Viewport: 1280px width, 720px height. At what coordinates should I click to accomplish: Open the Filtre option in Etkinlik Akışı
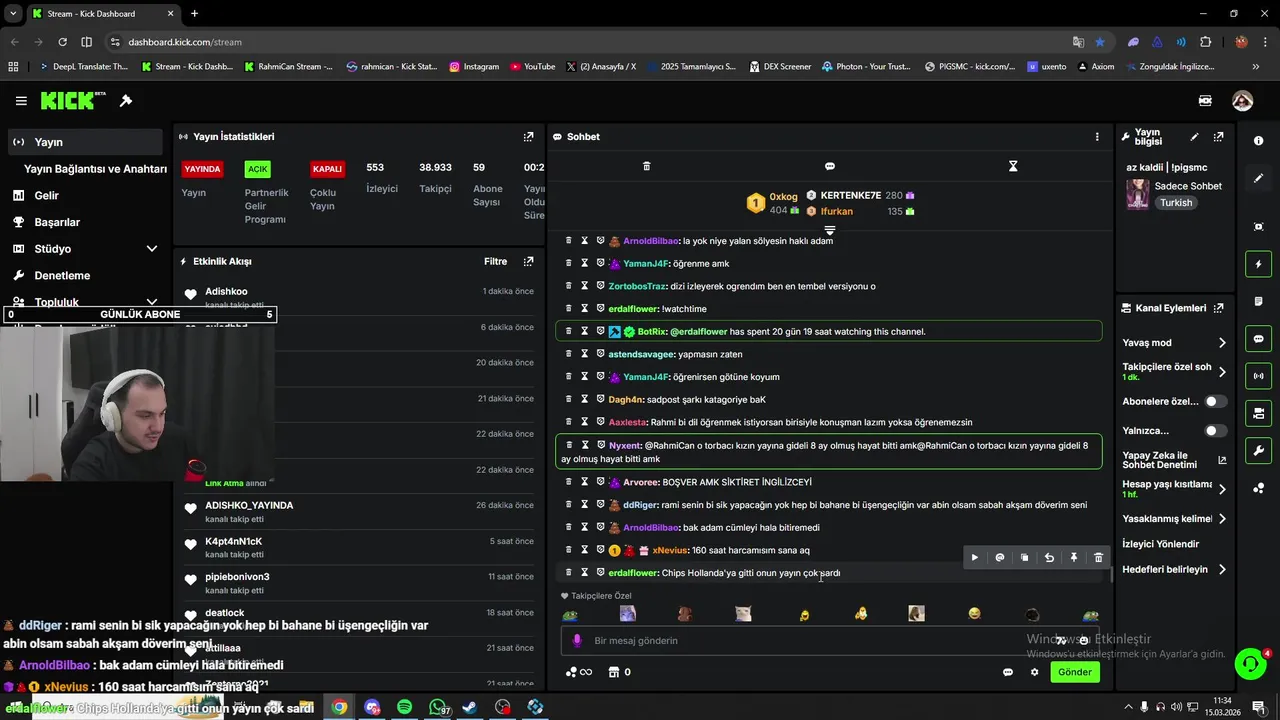(495, 262)
